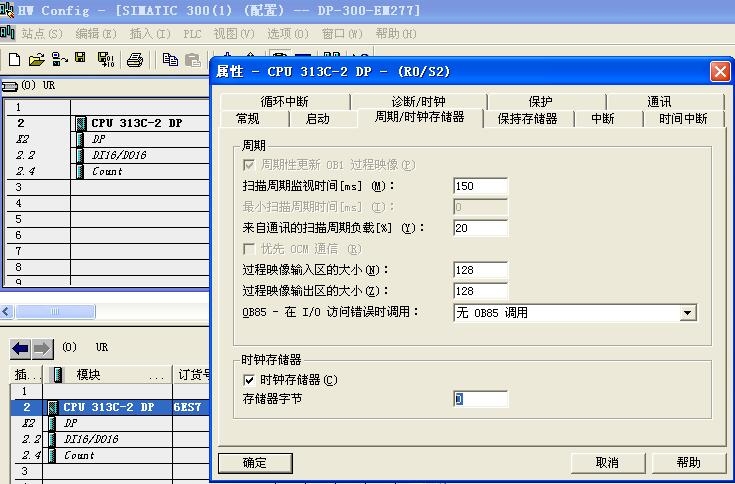The image size is (735, 484).
Task: Open the 编辑 menu
Action: tap(96, 34)
